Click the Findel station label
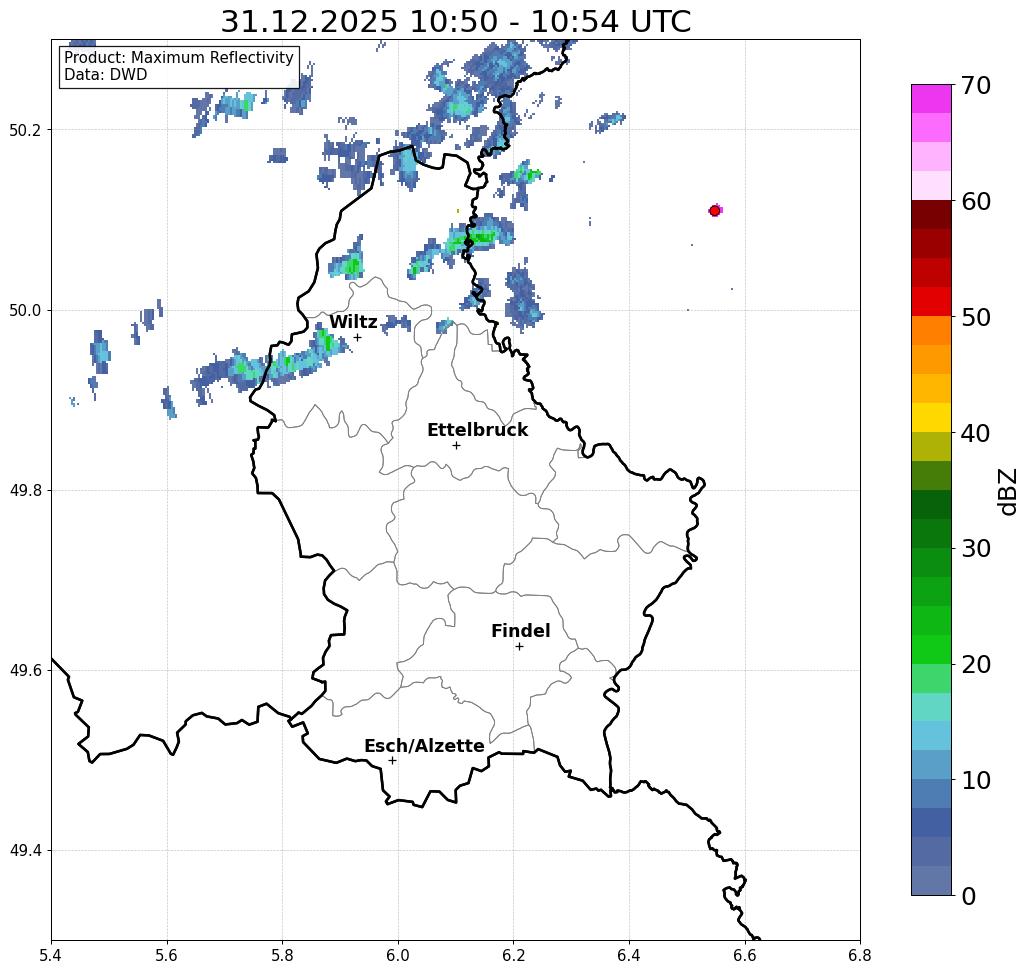This screenshot has height=973, width=1029. pos(521,631)
